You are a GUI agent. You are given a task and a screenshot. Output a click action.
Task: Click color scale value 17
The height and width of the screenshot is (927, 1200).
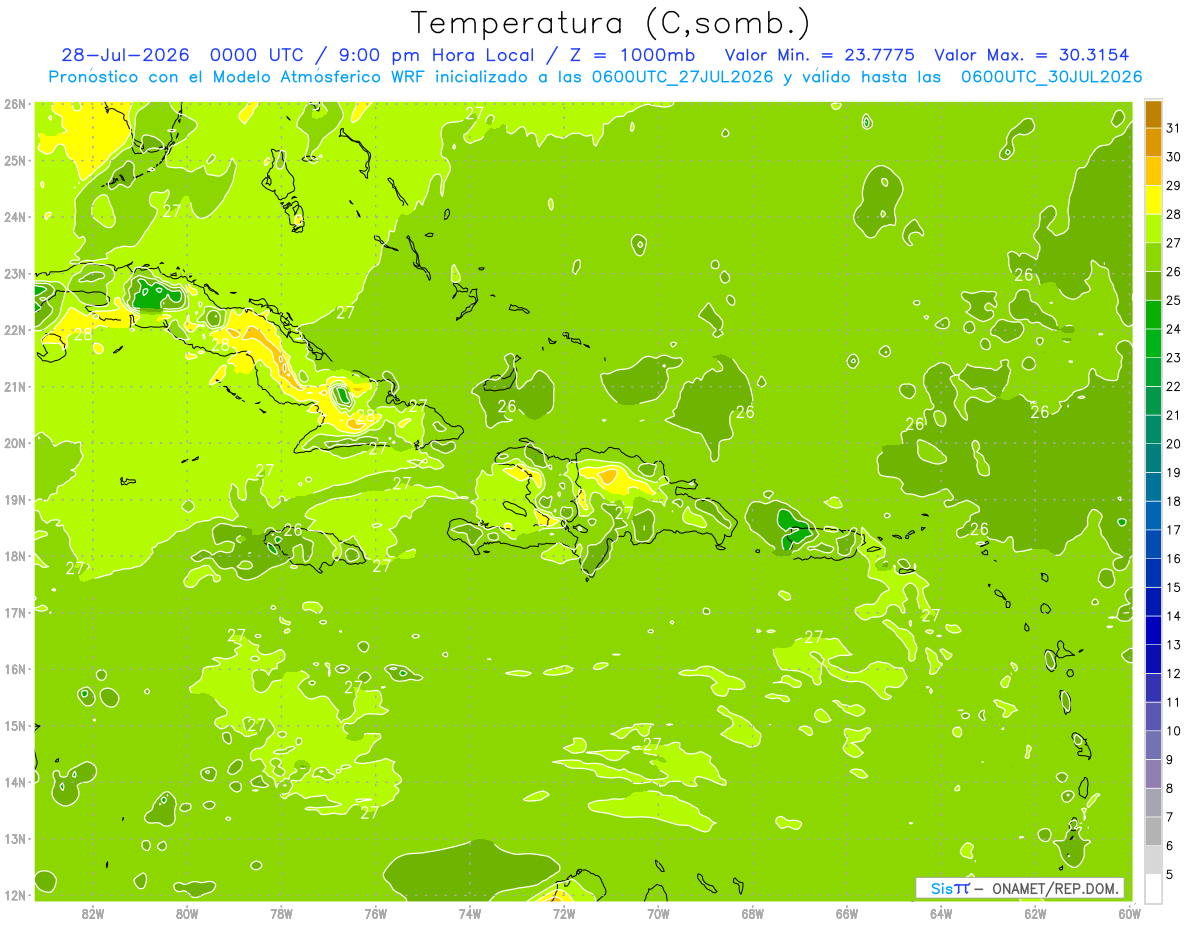(x=1174, y=530)
